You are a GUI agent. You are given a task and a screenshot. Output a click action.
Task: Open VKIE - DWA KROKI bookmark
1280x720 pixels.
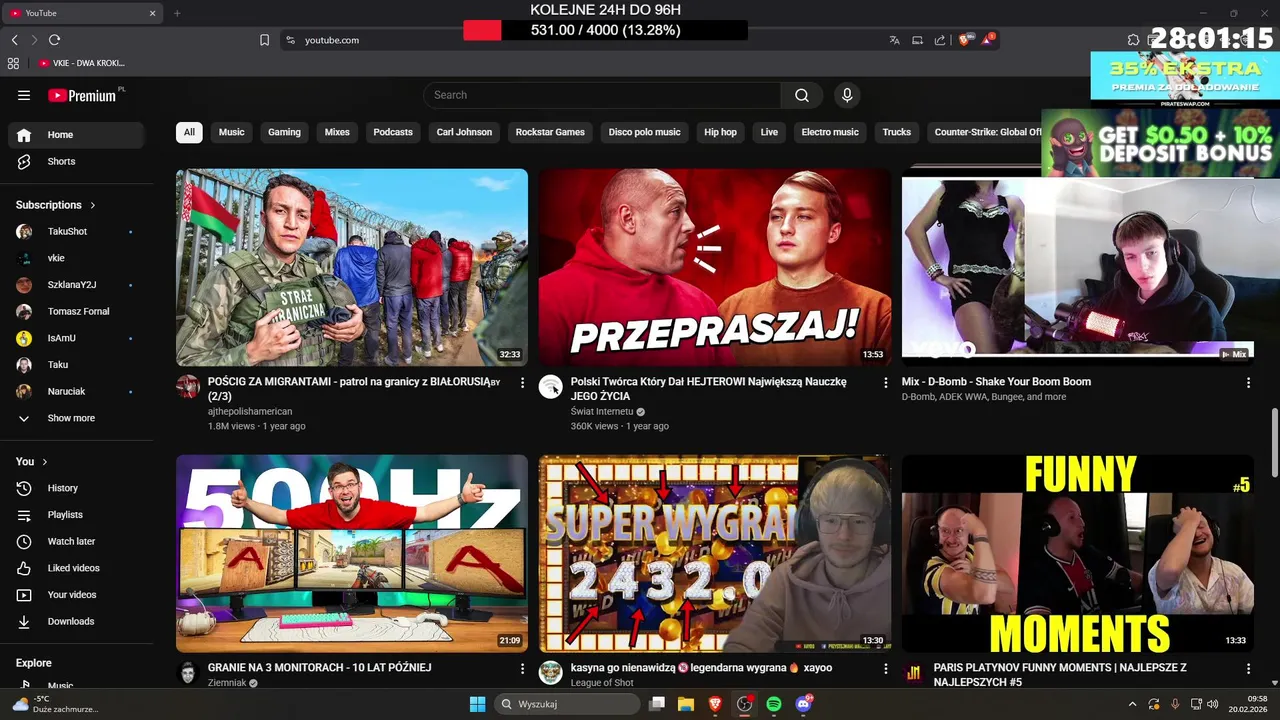tap(81, 63)
